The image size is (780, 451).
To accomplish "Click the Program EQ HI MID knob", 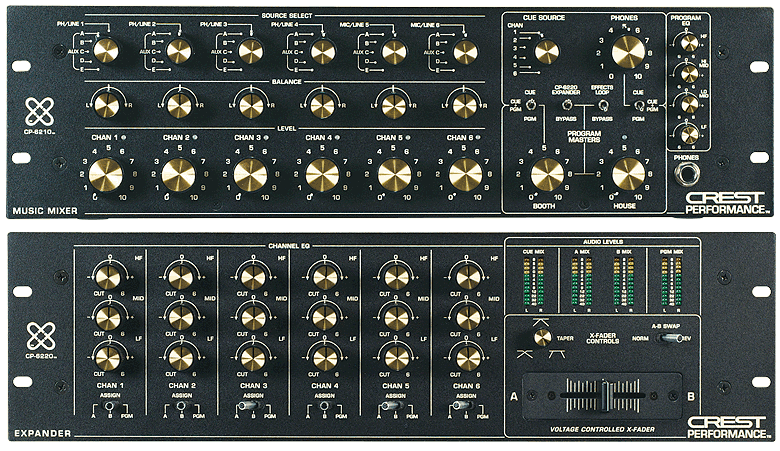I will 689,74.
